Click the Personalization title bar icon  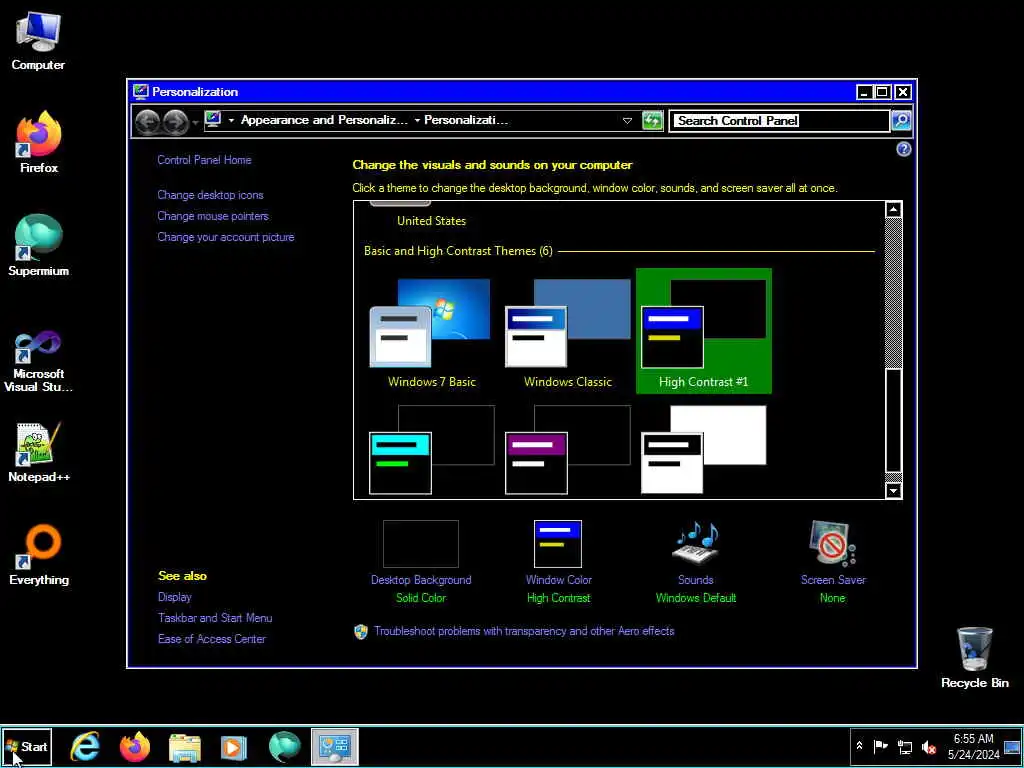click(x=140, y=91)
